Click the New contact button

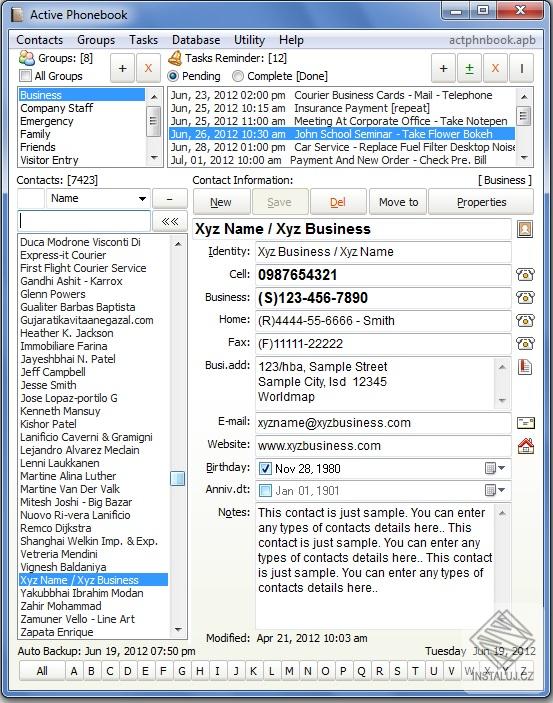point(221,202)
